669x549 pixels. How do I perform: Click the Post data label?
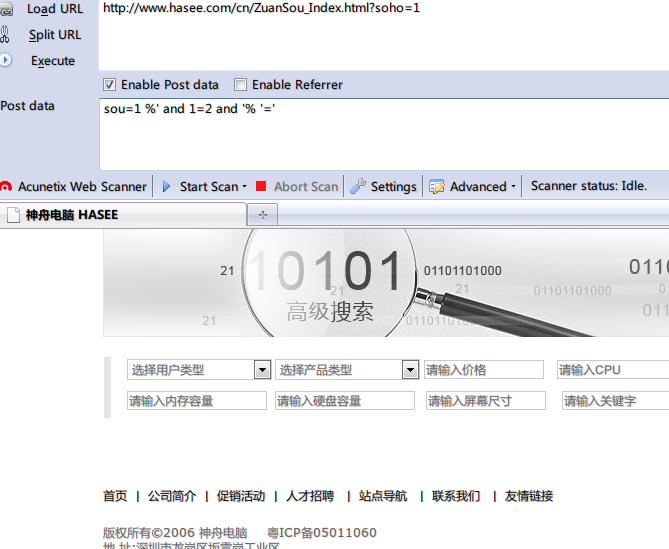point(28,106)
